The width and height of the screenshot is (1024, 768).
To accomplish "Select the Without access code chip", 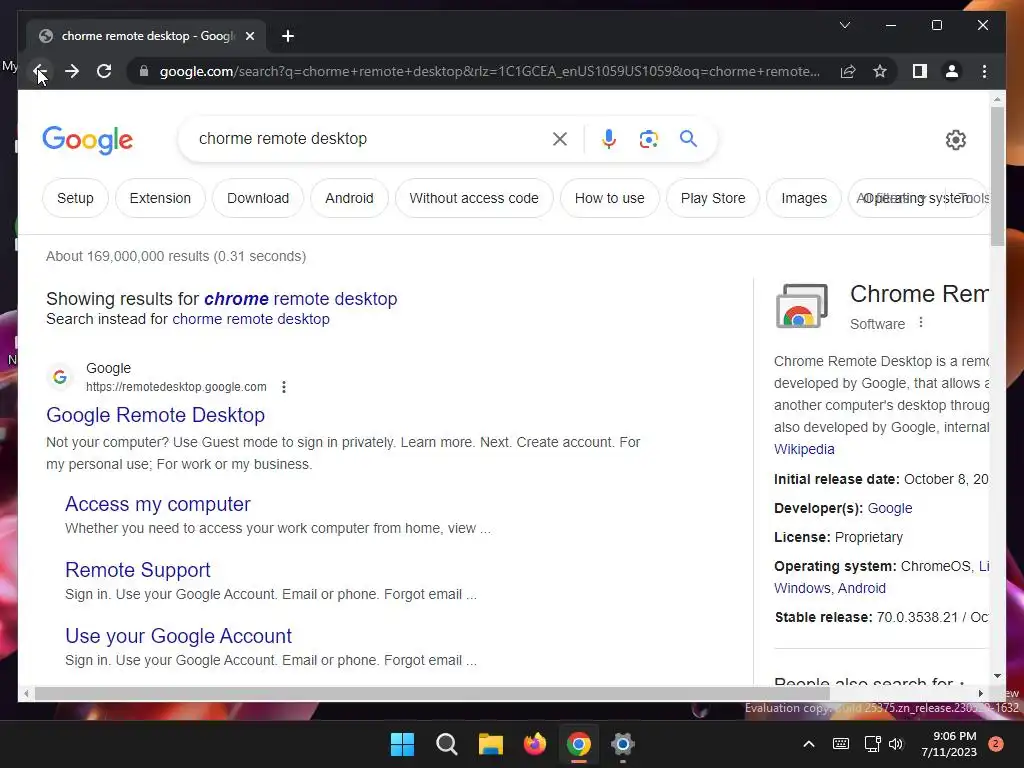I will point(474,198).
